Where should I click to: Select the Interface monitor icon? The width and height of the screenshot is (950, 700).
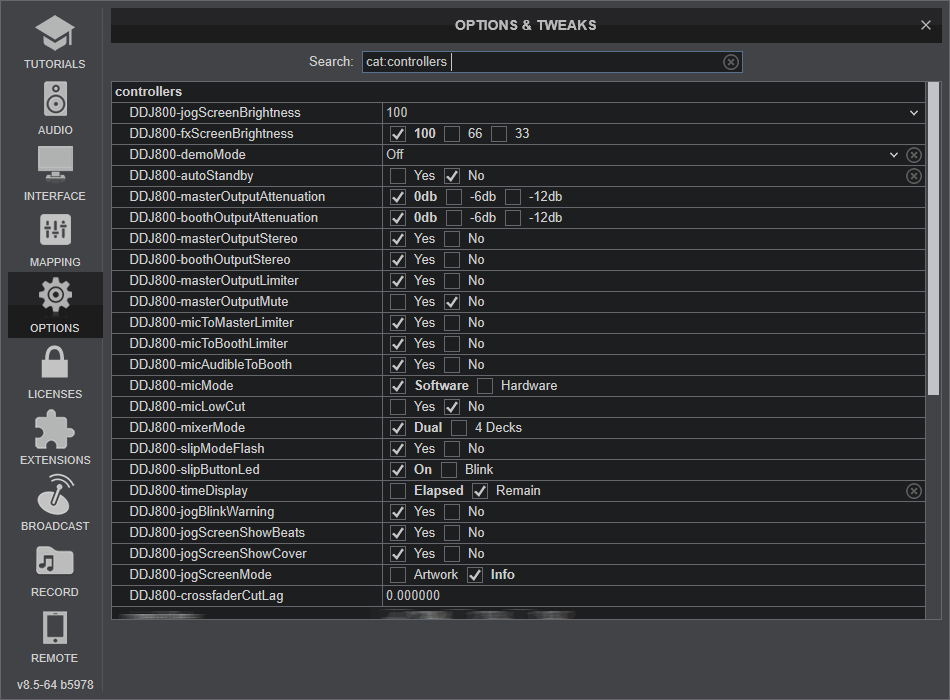(x=55, y=165)
